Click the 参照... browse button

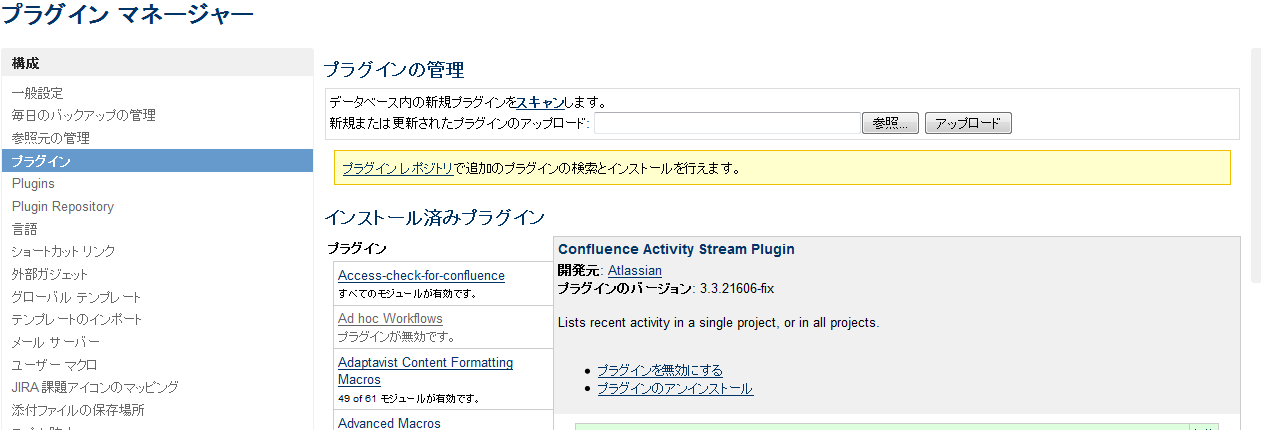click(891, 123)
